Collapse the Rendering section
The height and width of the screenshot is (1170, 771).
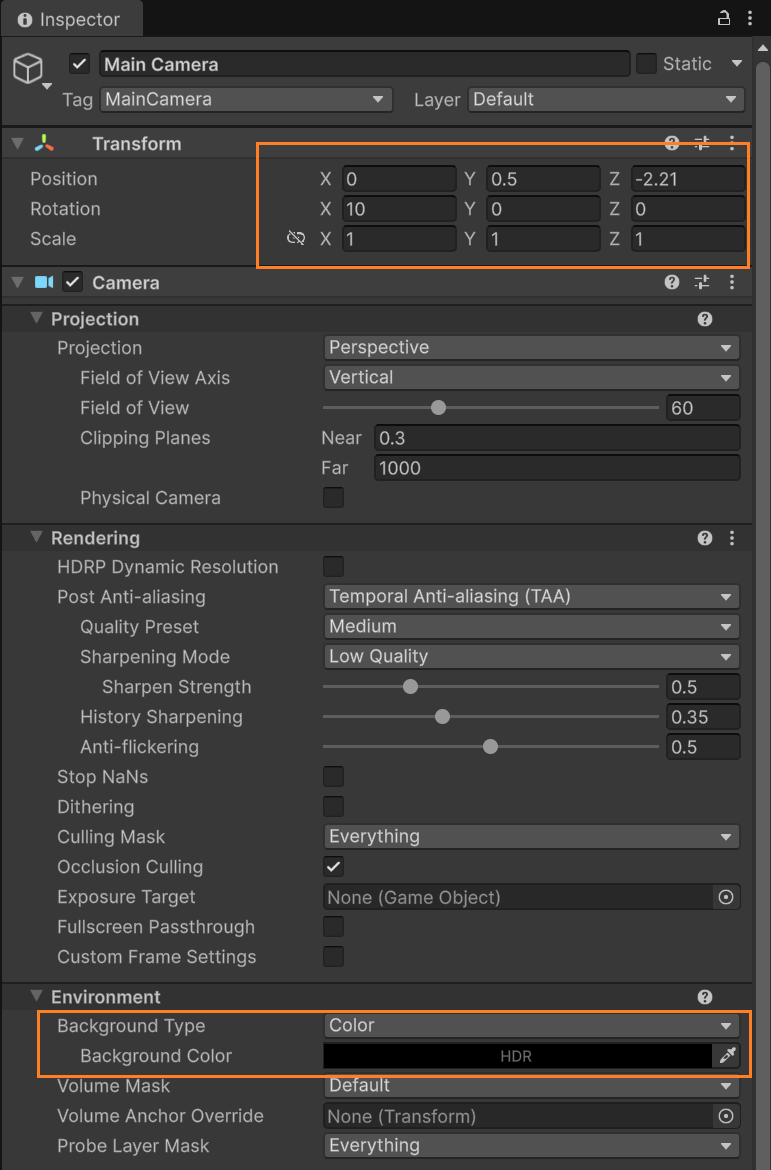(x=38, y=538)
